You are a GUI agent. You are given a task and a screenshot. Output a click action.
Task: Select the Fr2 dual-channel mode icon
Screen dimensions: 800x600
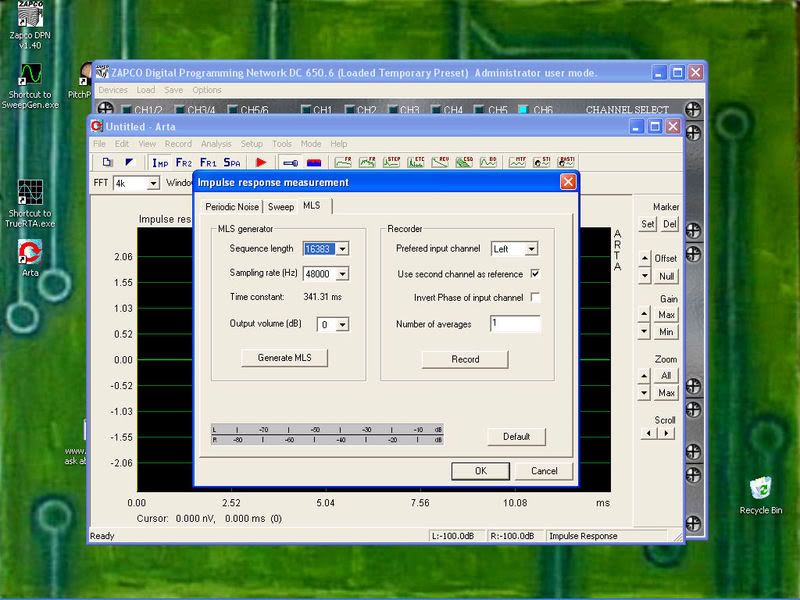(x=184, y=163)
